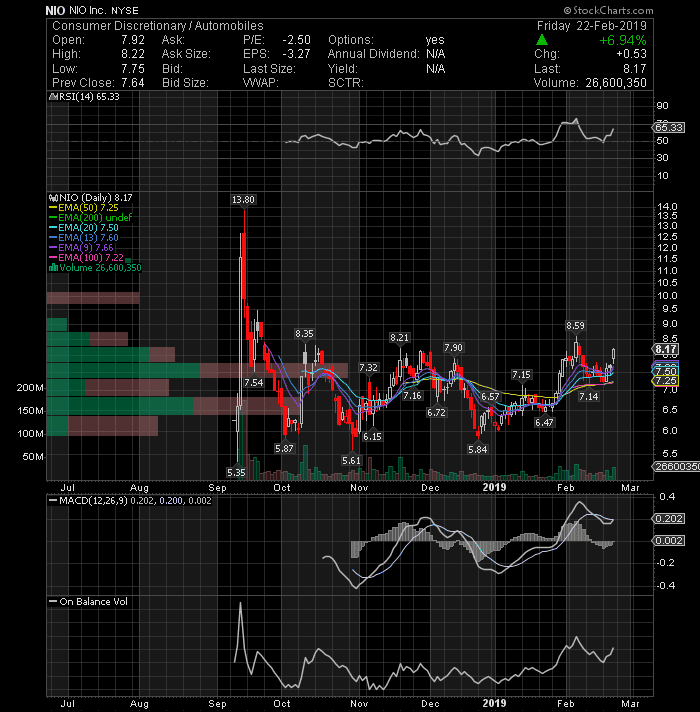Viewport: 700px width, 712px height.
Task: Click the EMA(9) 7.66 legend entry
Action: click(x=86, y=248)
